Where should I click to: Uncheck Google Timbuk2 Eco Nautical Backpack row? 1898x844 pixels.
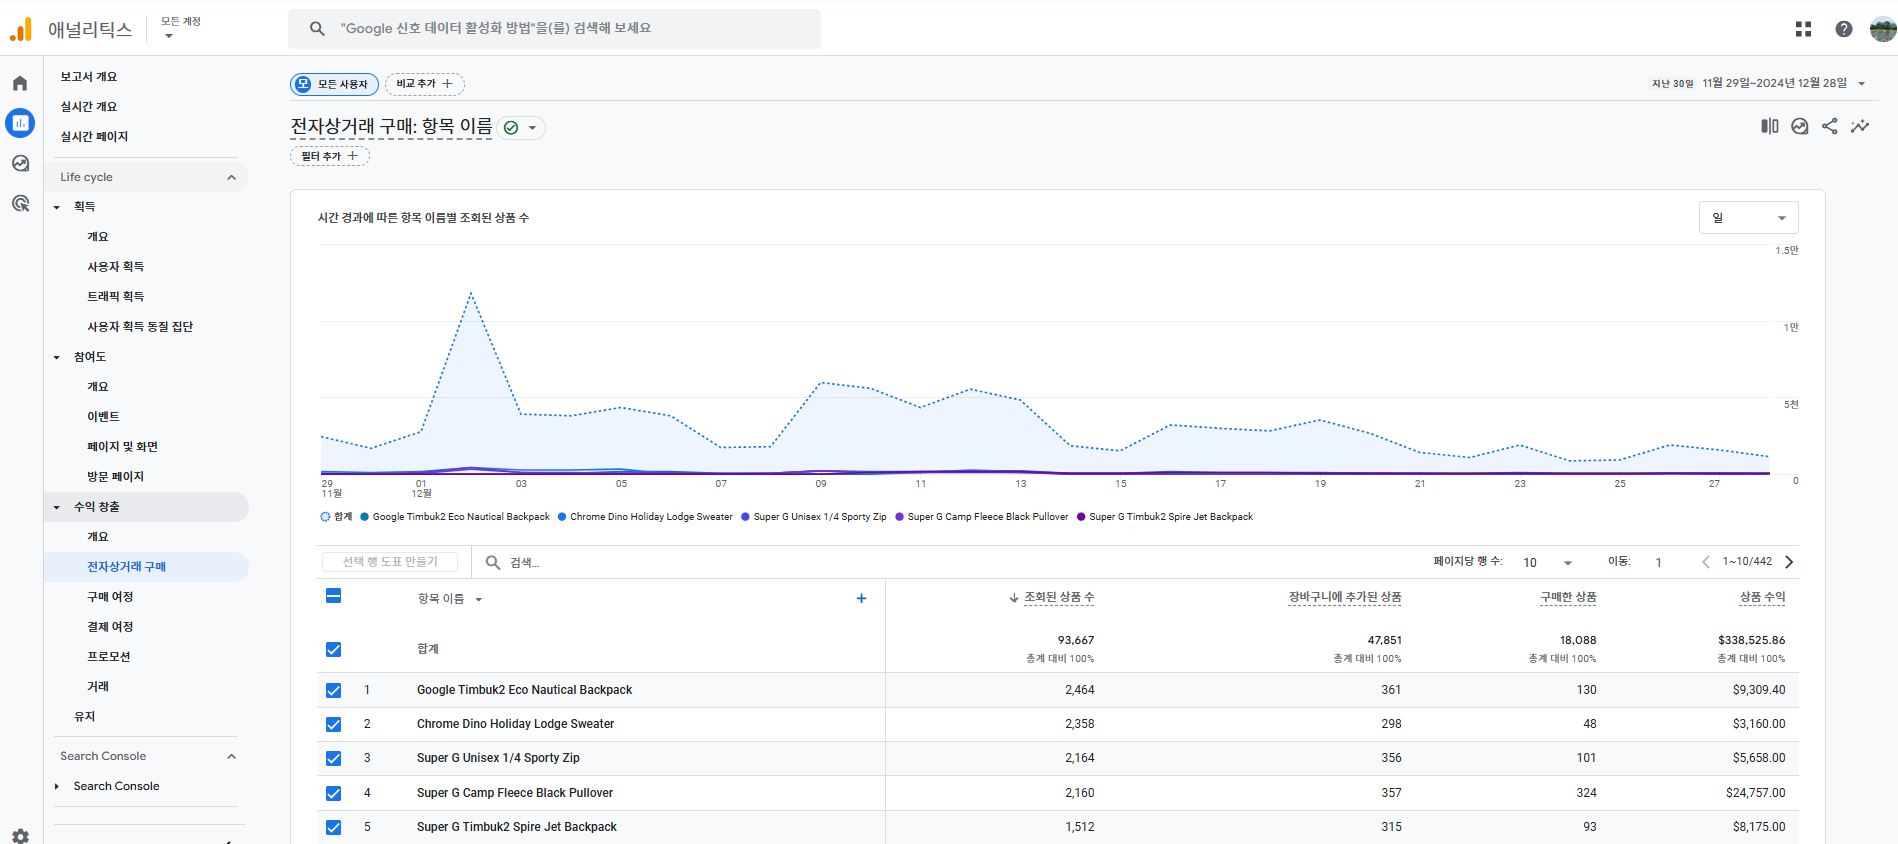[334, 691]
